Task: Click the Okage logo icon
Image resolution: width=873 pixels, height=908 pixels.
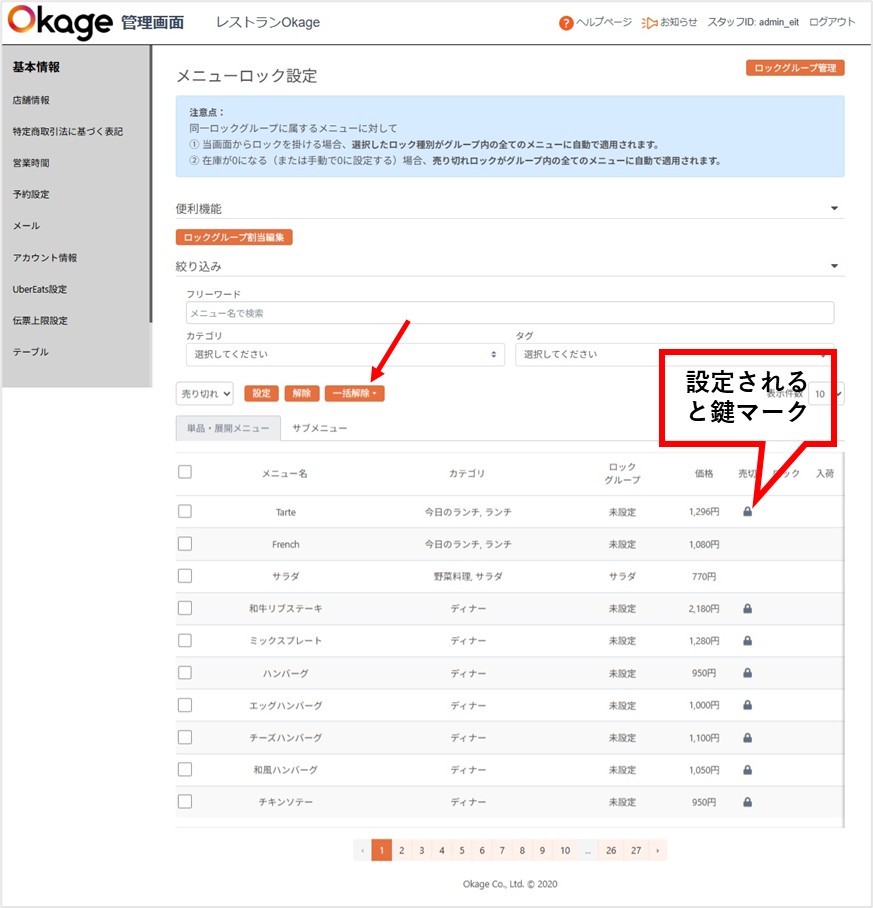Action: [x=60, y=22]
